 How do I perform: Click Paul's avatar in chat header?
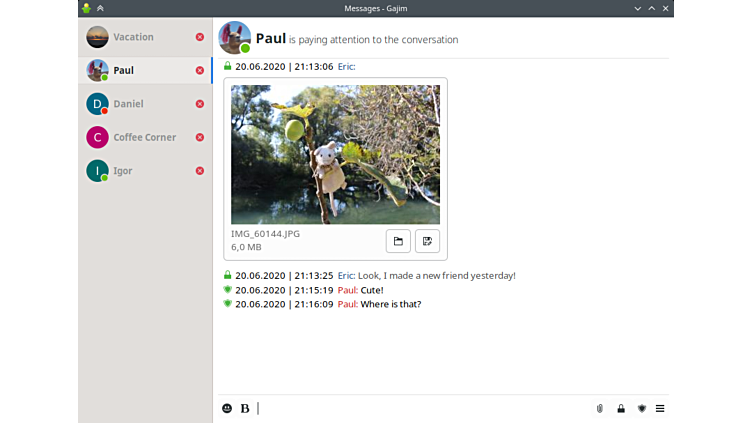coord(235,38)
